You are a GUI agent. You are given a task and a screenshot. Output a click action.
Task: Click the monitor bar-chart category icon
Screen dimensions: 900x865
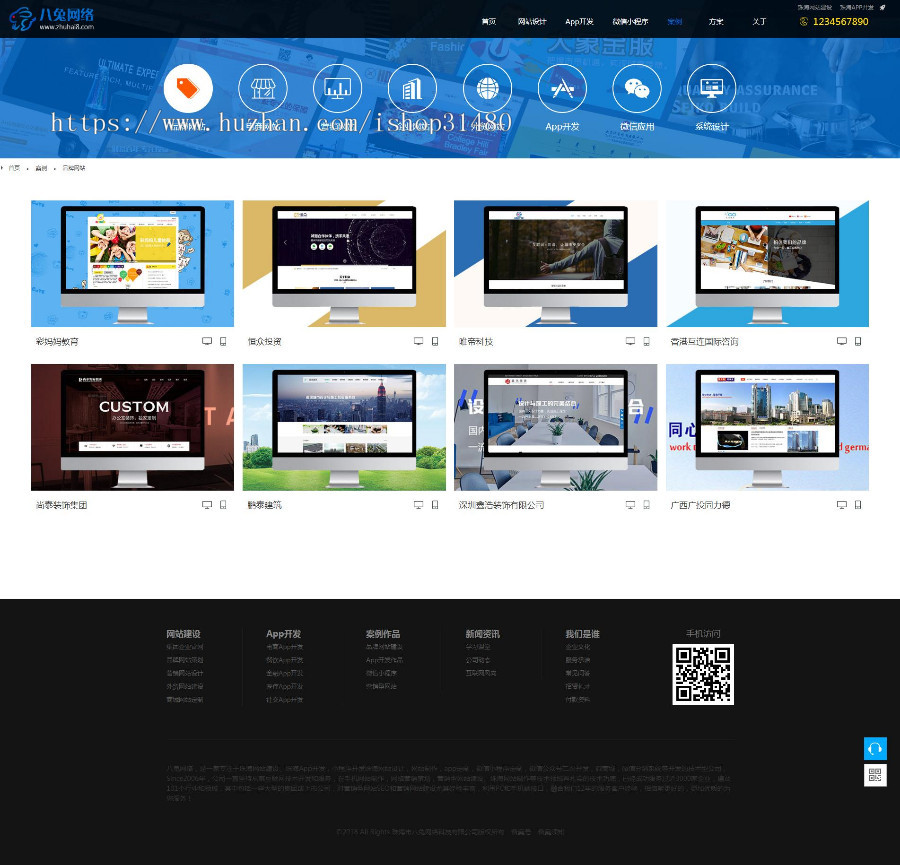[x=338, y=88]
